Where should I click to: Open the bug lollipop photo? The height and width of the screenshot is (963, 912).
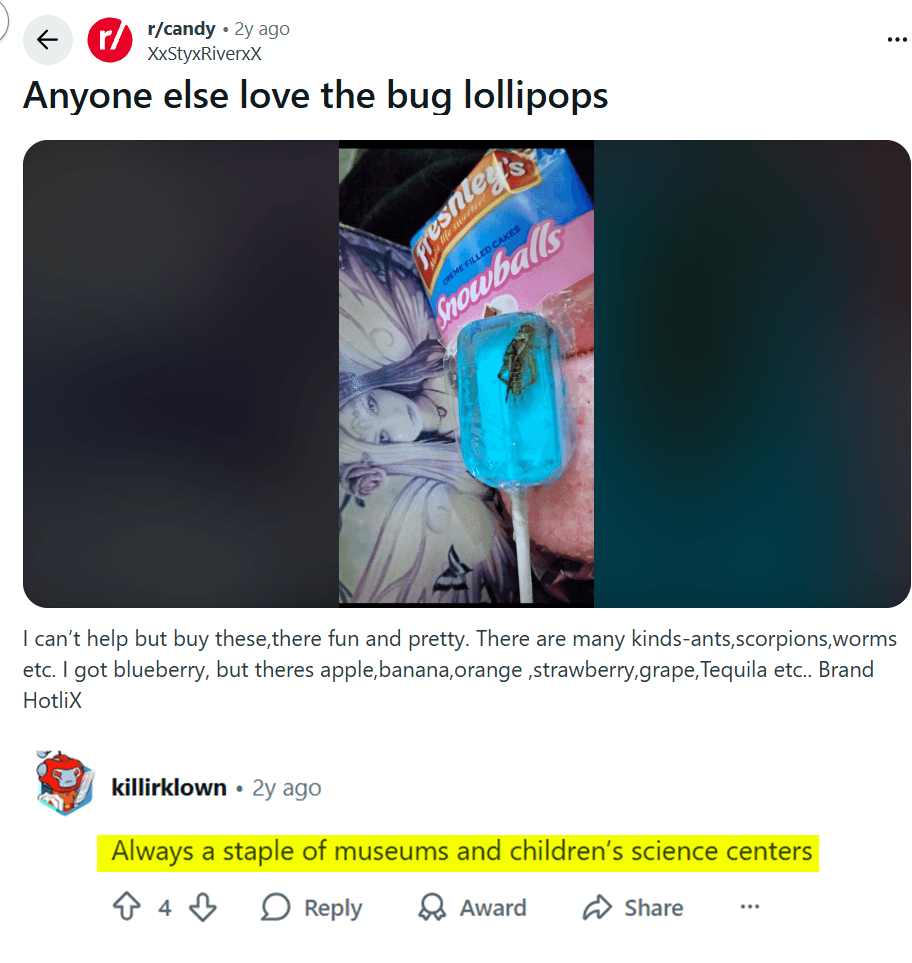point(466,373)
